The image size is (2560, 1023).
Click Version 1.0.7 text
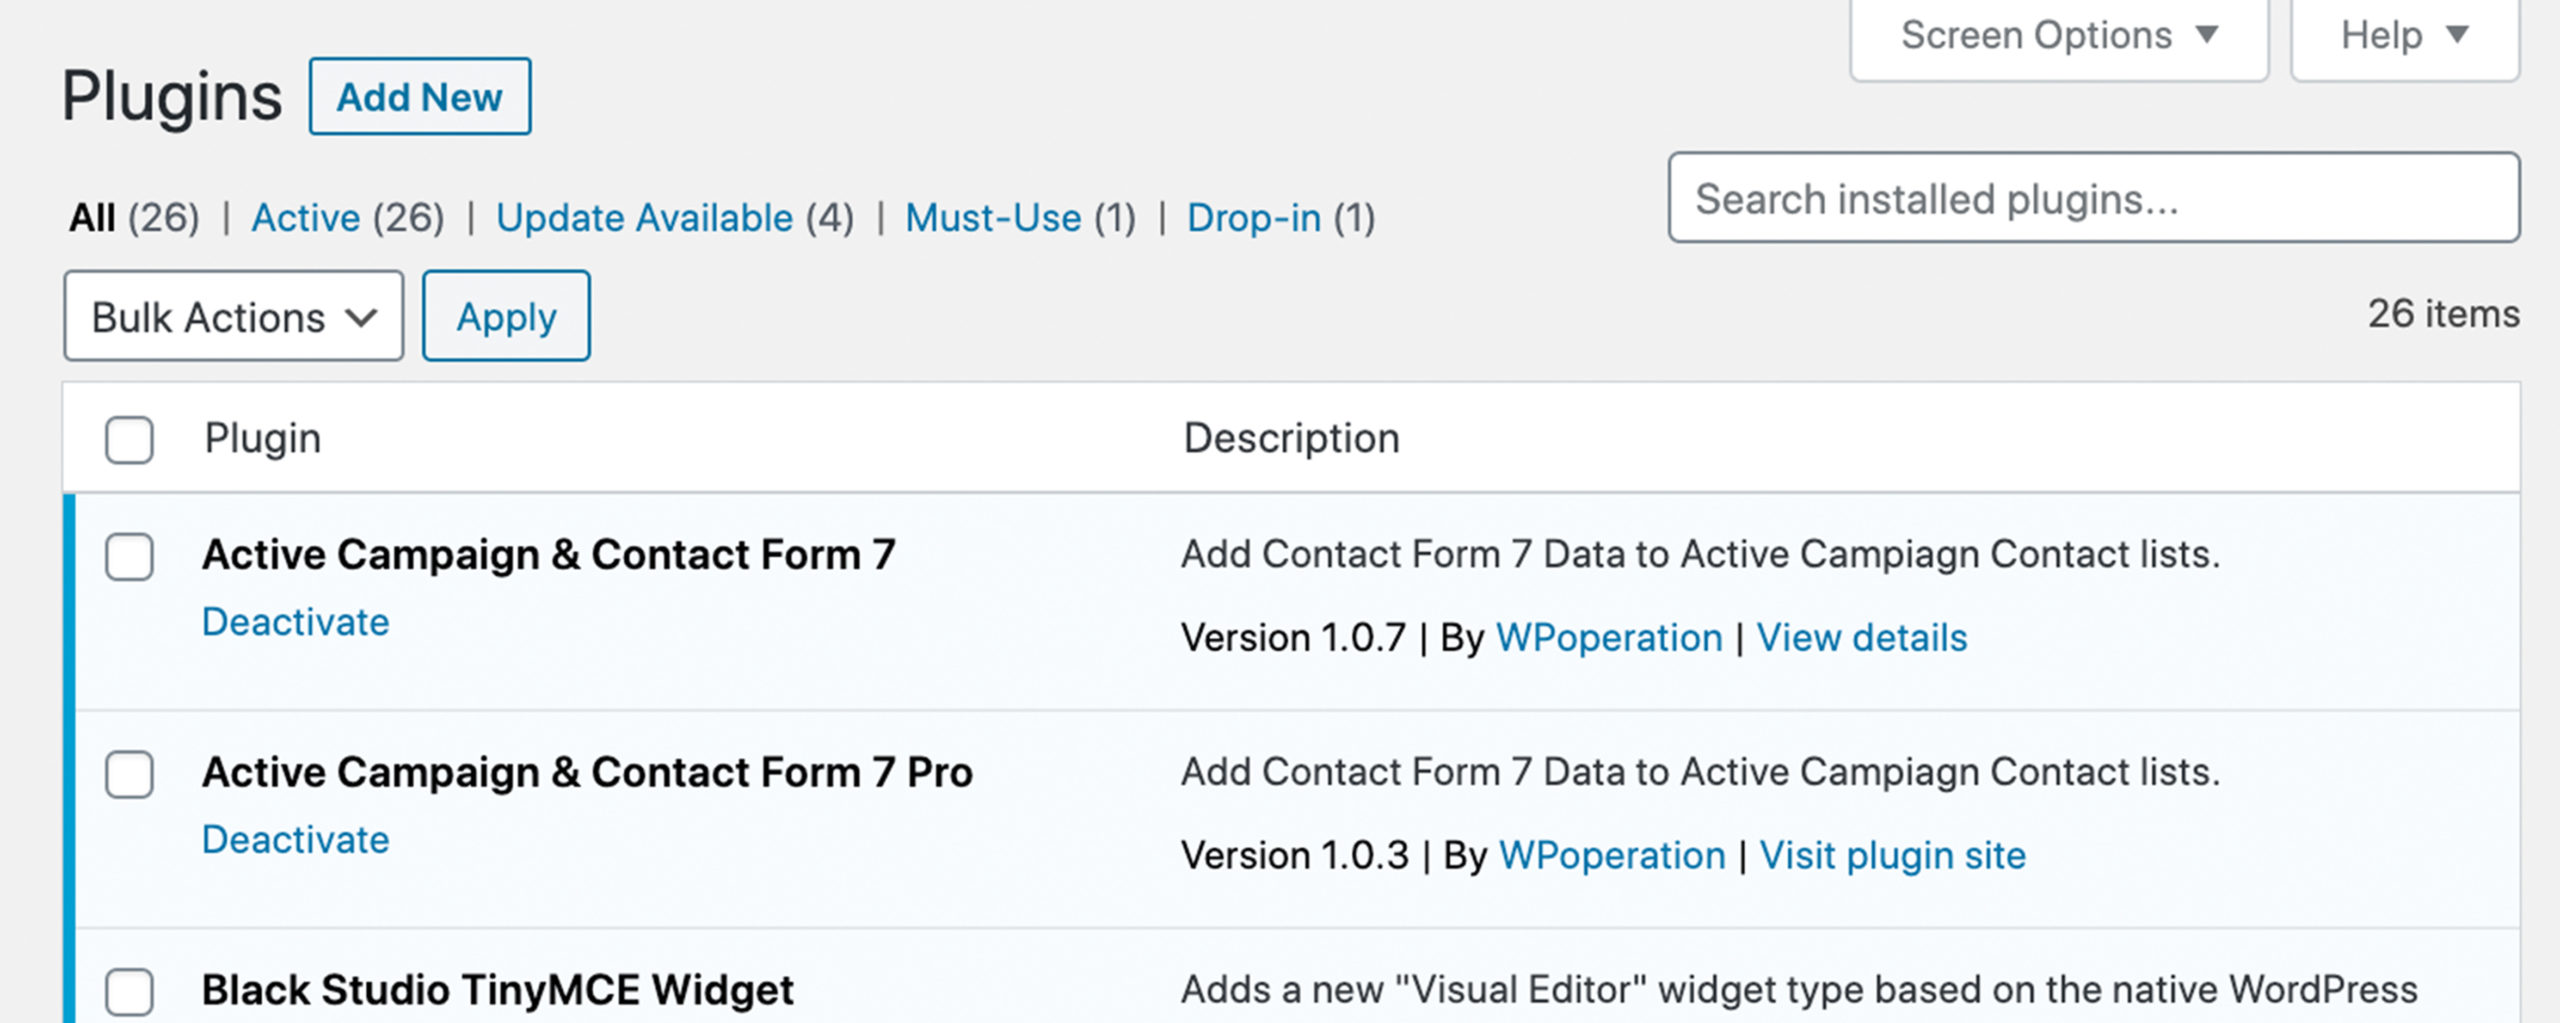tap(1293, 637)
